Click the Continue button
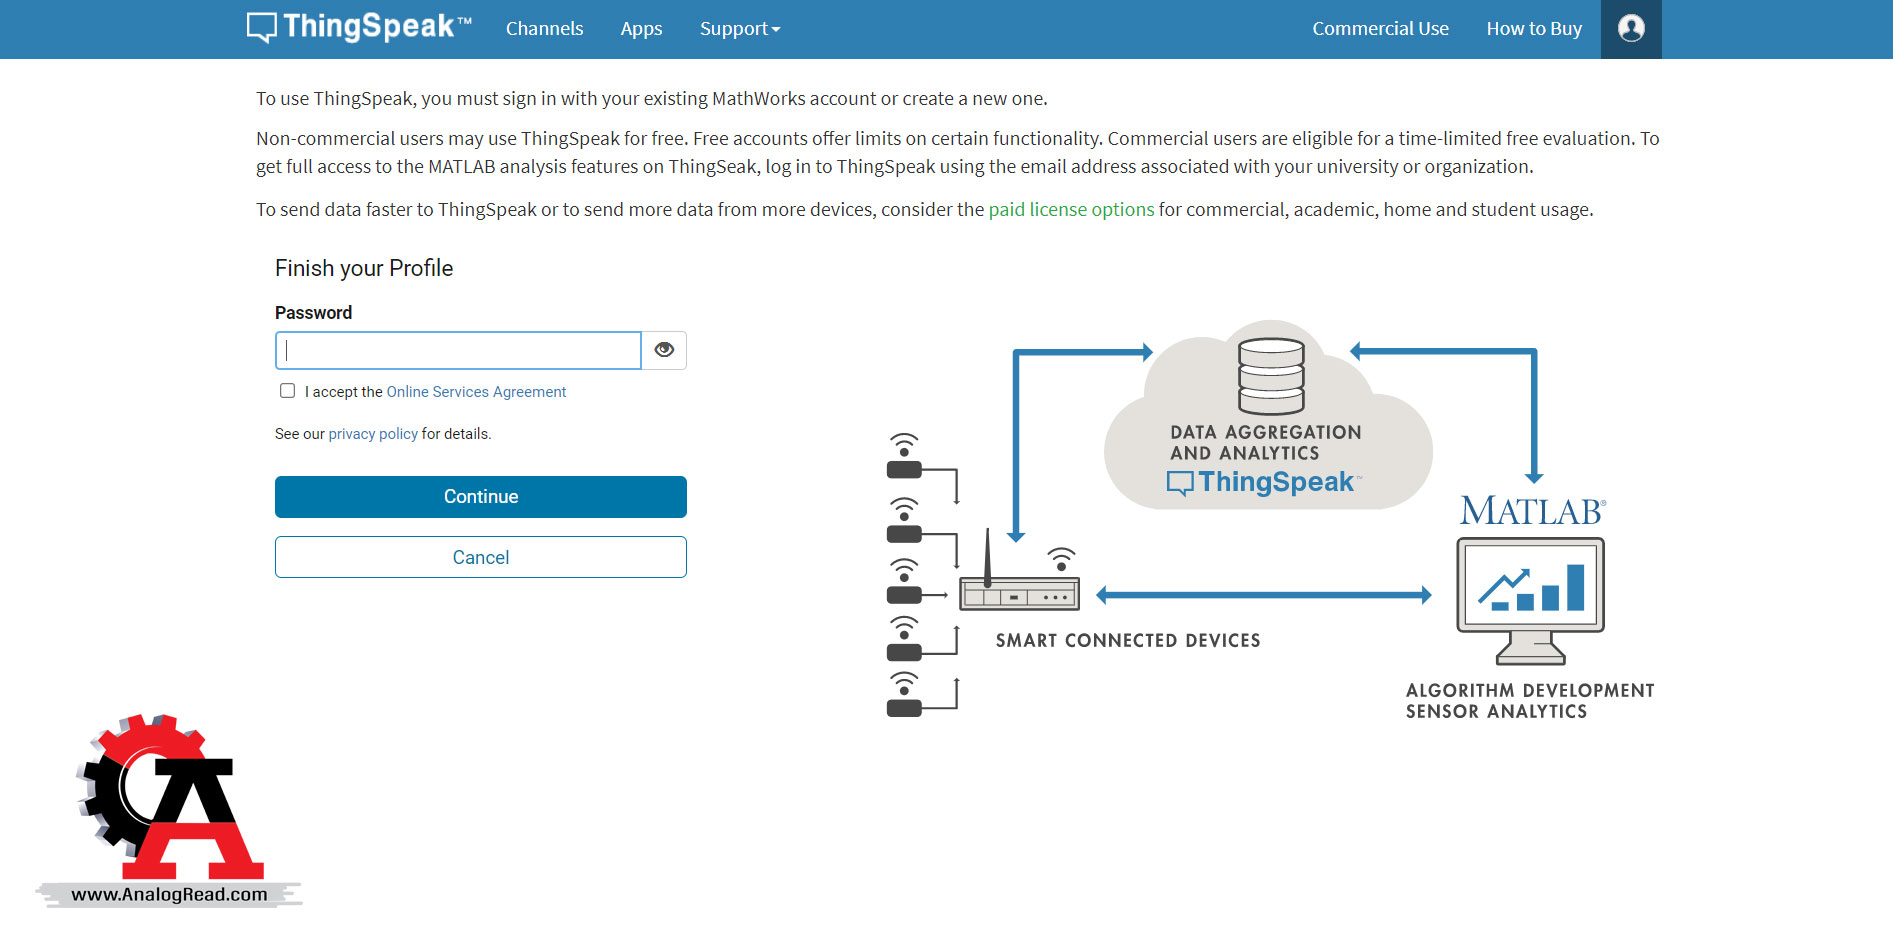The height and width of the screenshot is (927, 1893). (481, 497)
